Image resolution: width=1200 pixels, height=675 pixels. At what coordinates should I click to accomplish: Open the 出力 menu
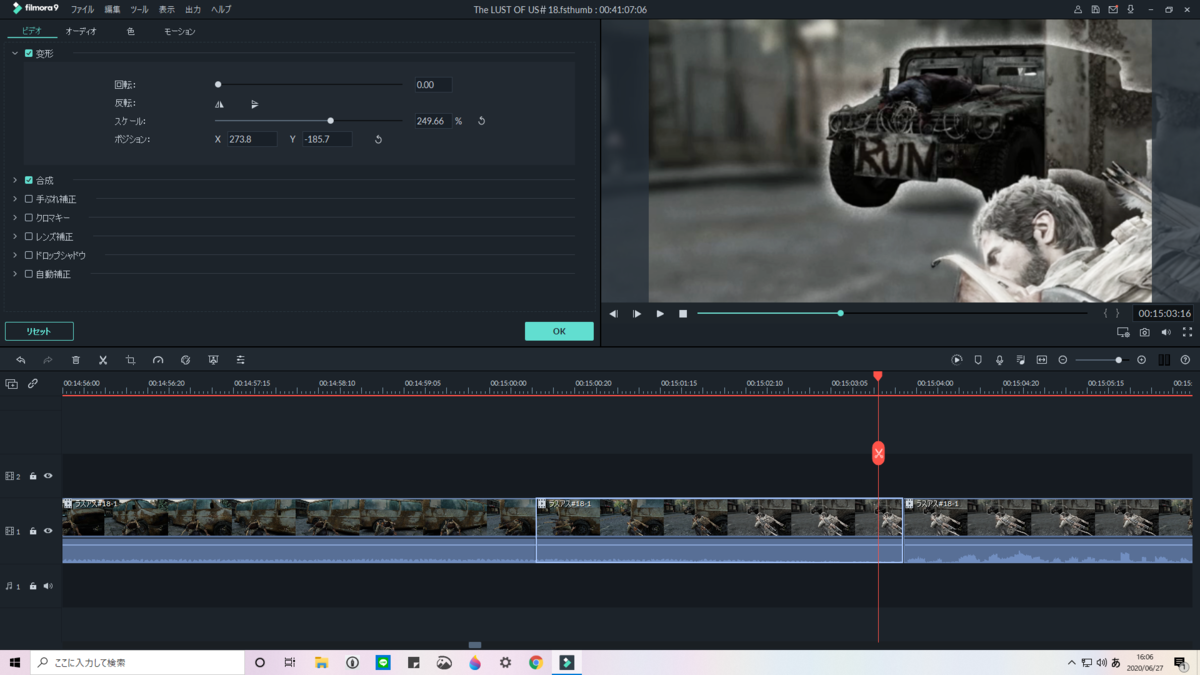point(193,10)
